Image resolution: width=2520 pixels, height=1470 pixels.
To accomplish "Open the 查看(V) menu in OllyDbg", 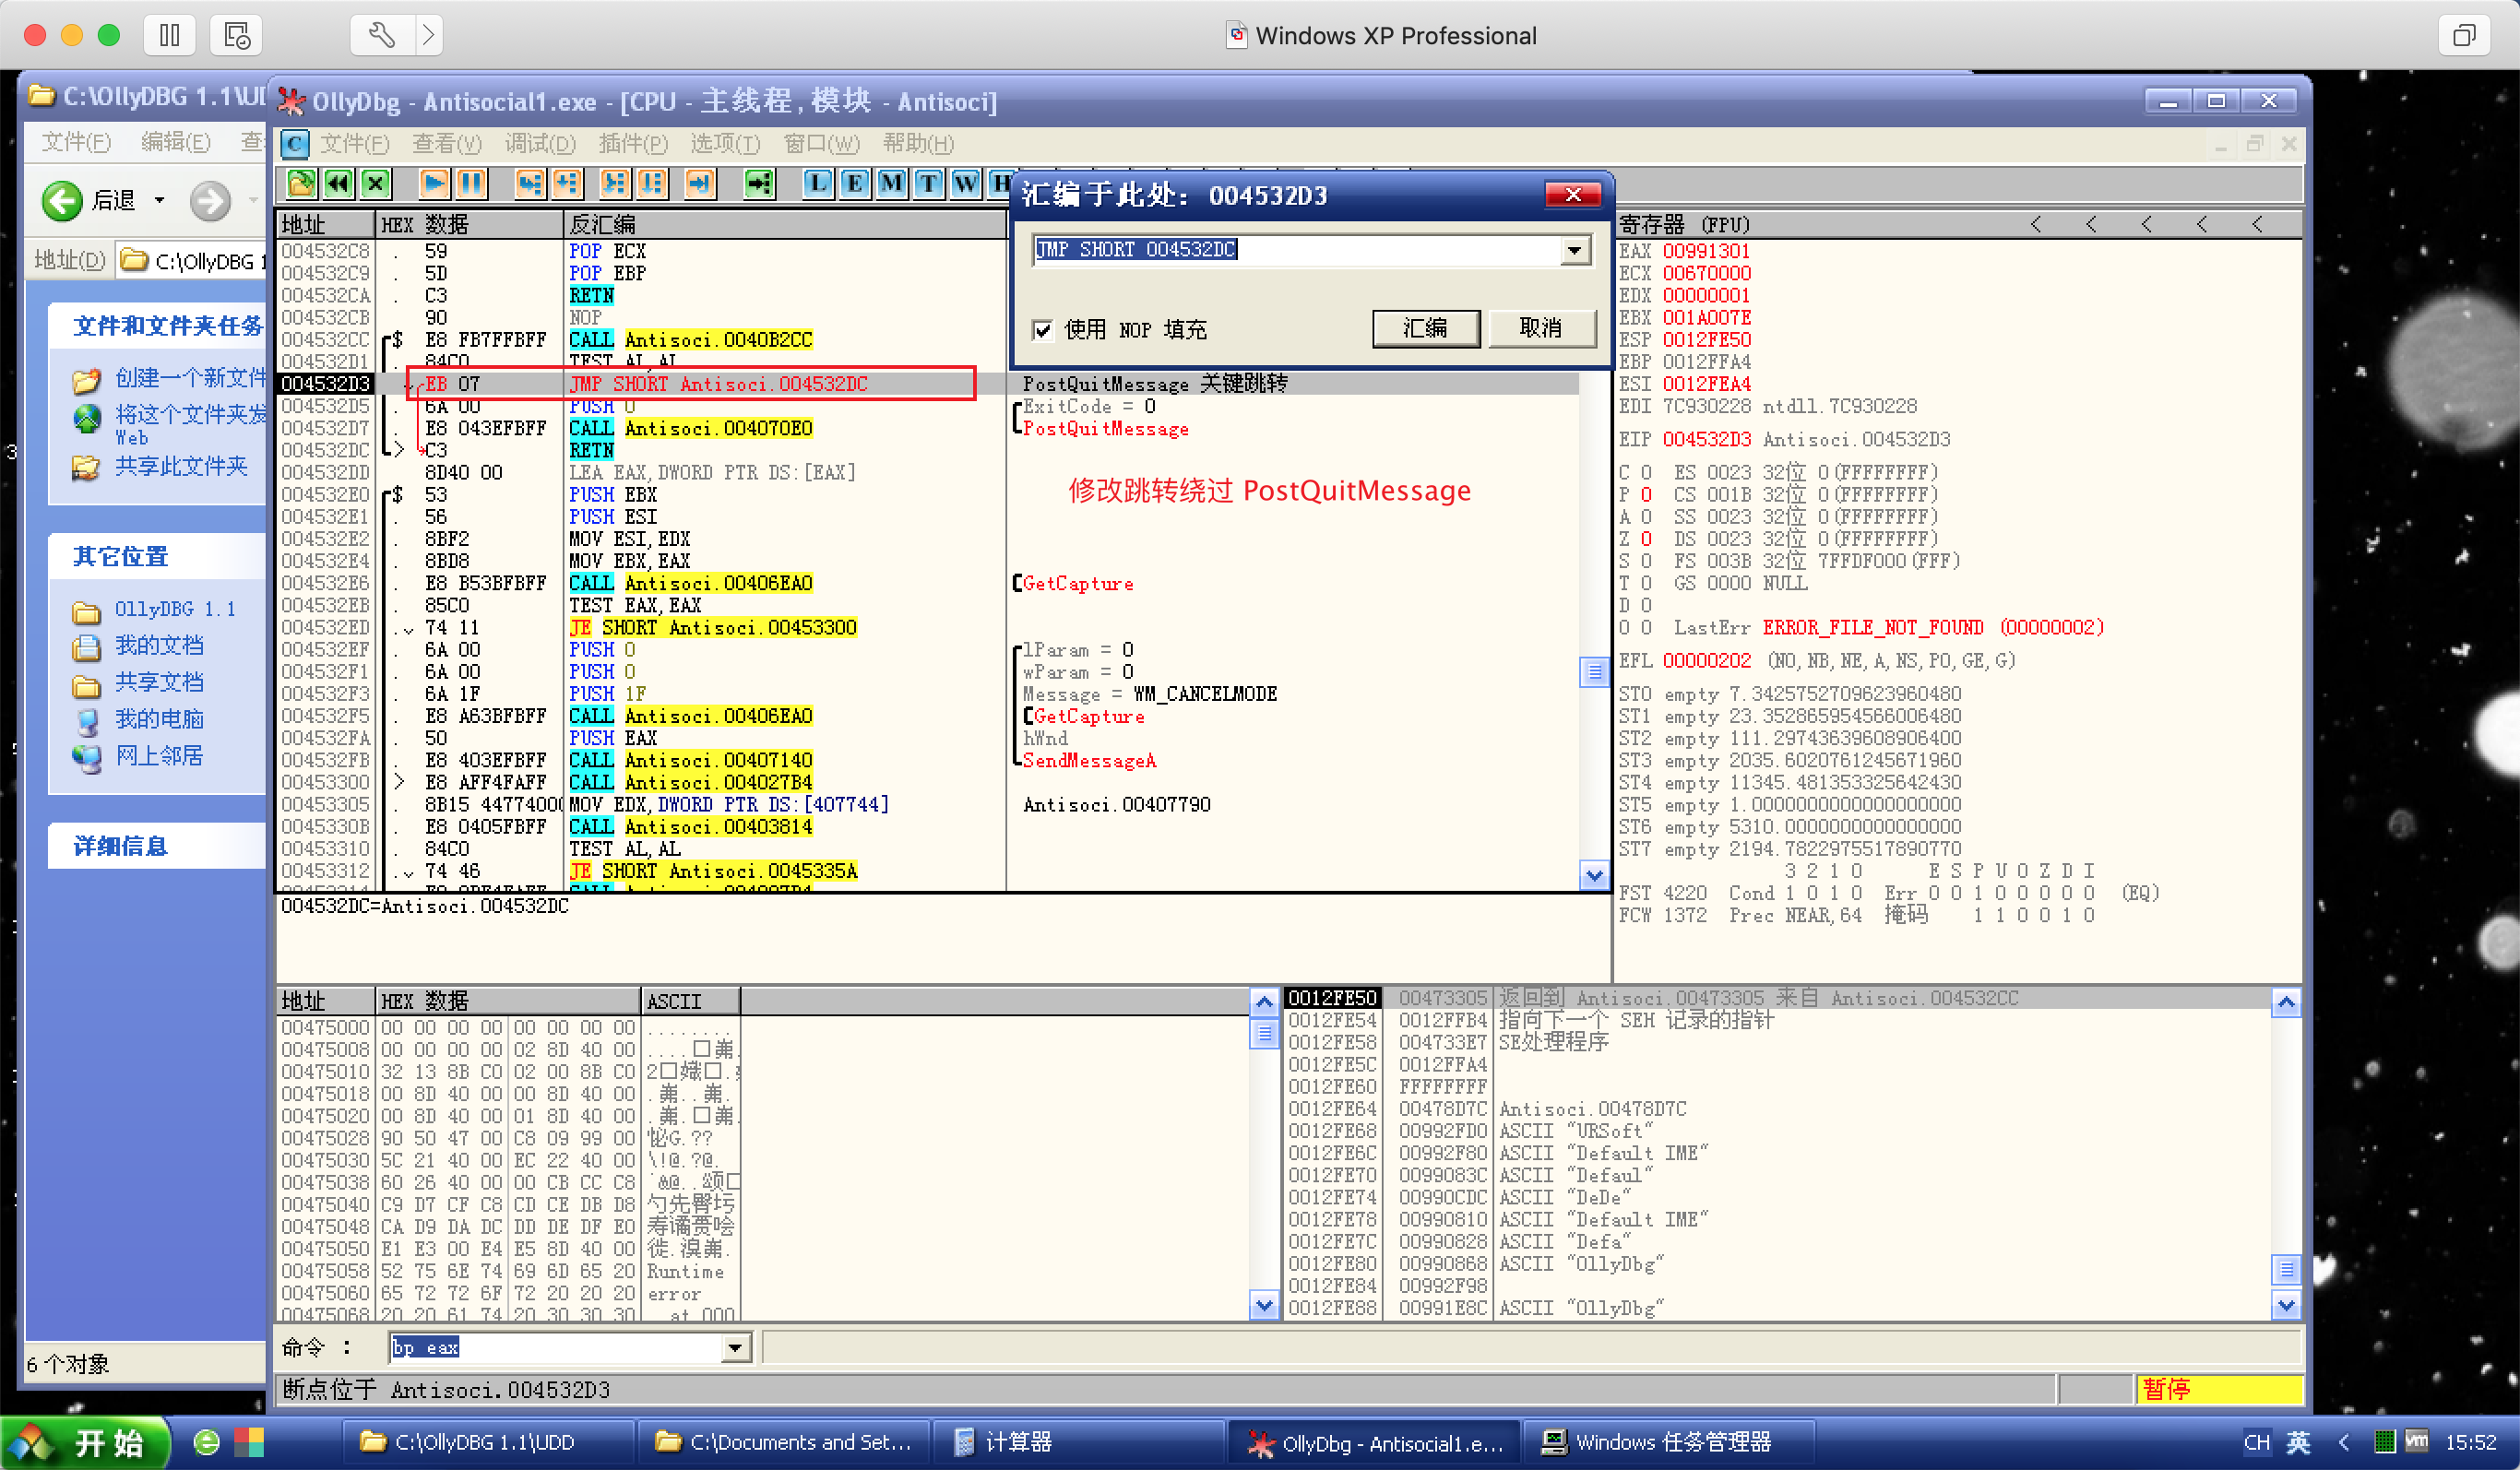I will click(x=446, y=143).
